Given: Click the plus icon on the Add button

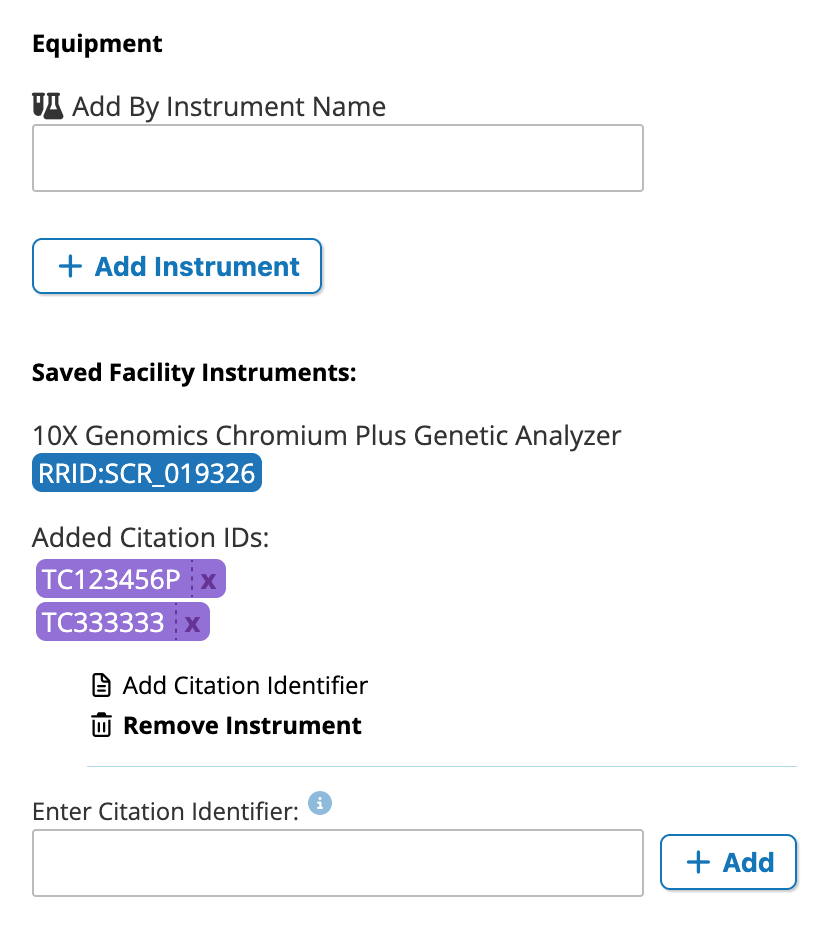Looking at the screenshot, I should point(698,862).
